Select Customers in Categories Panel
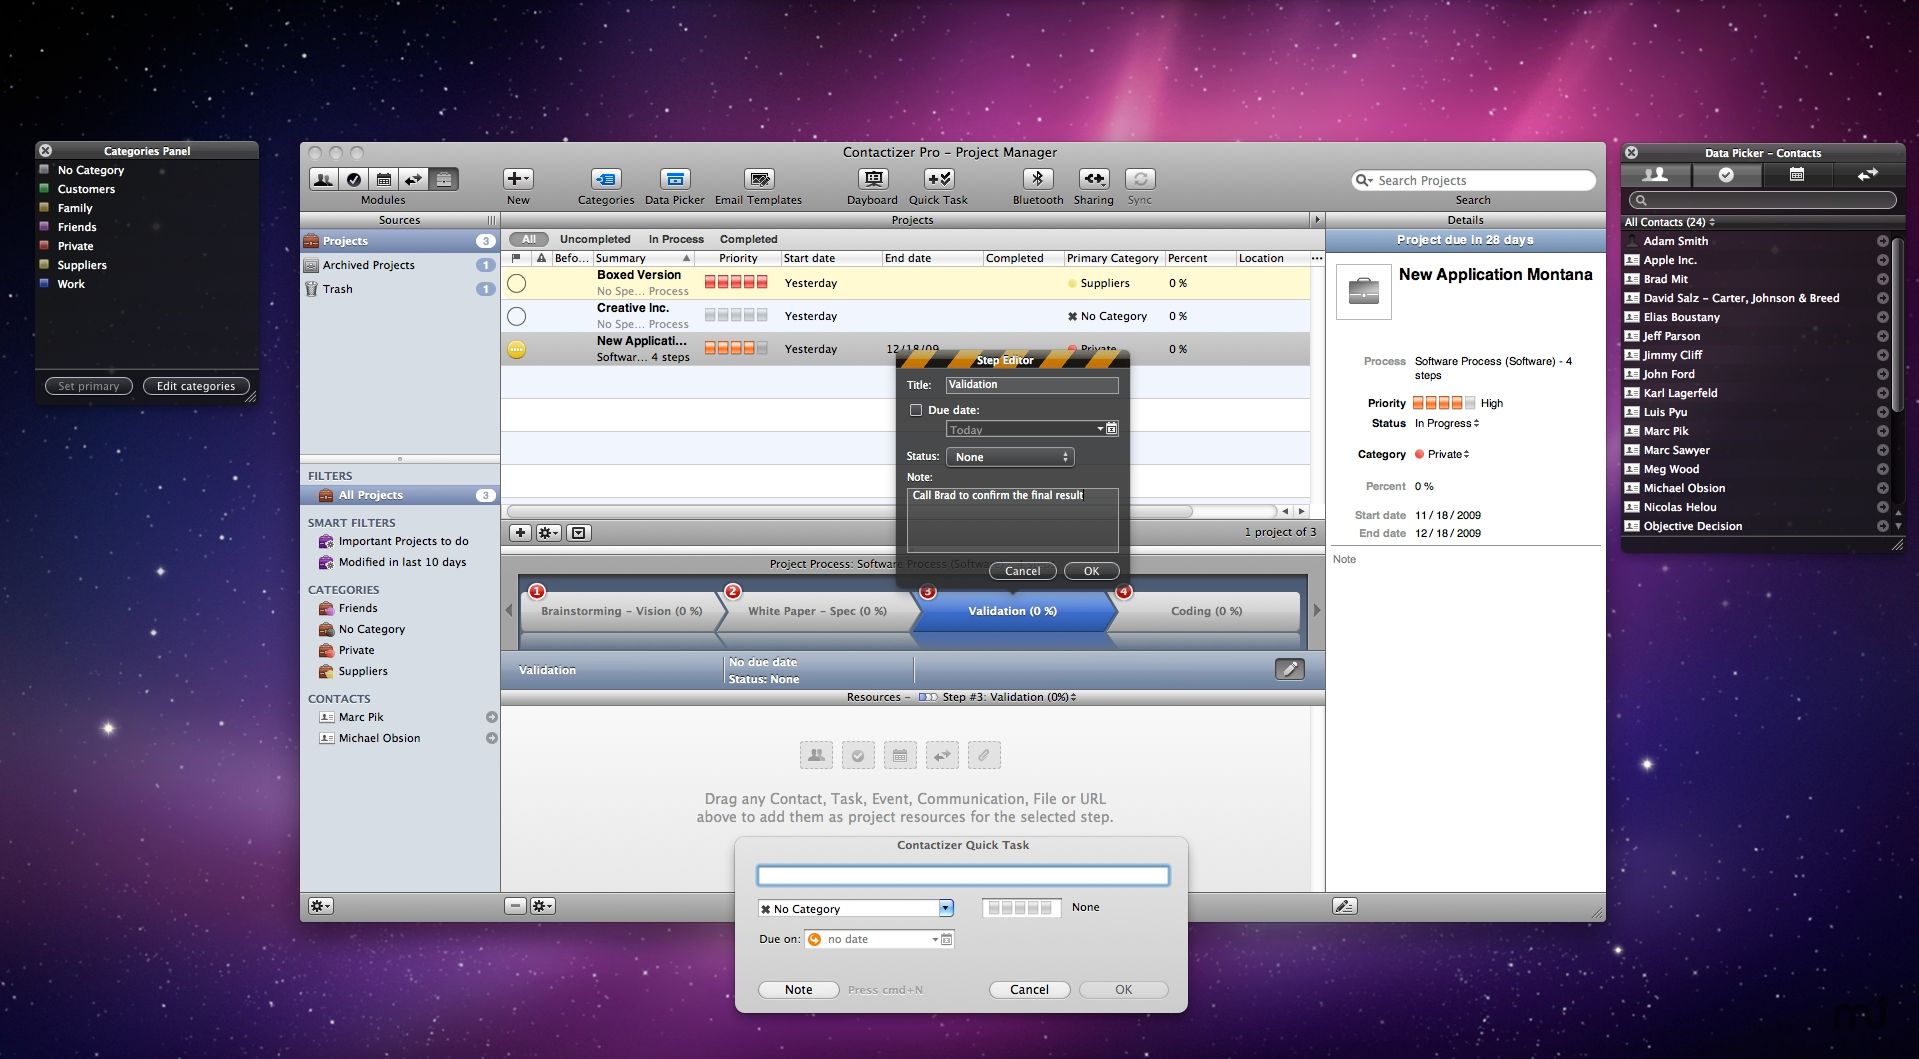The height and width of the screenshot is (1059, 1919). (x=86, y=189)
